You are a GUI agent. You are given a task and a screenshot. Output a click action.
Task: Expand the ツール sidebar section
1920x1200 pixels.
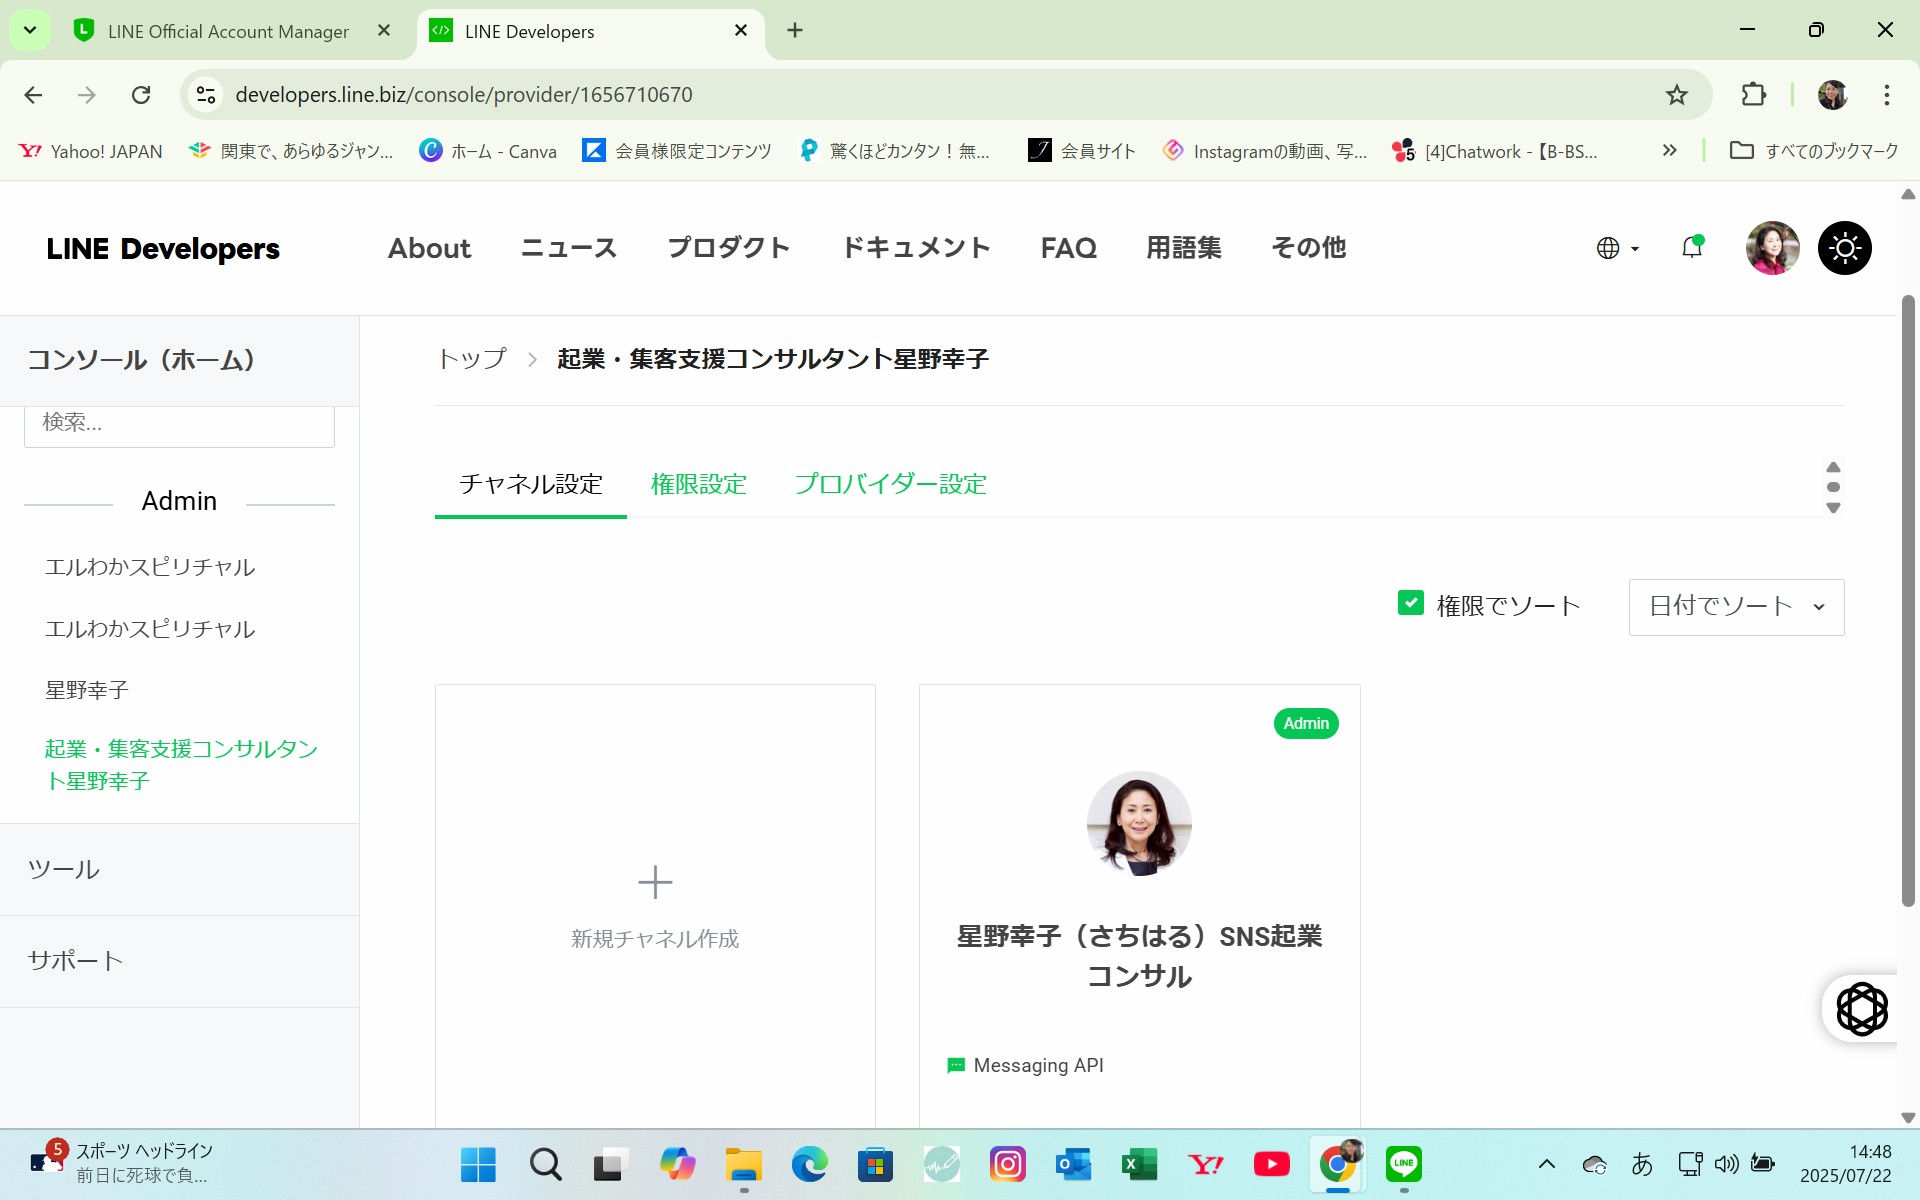pyautogui.click(x=179, y=870)
